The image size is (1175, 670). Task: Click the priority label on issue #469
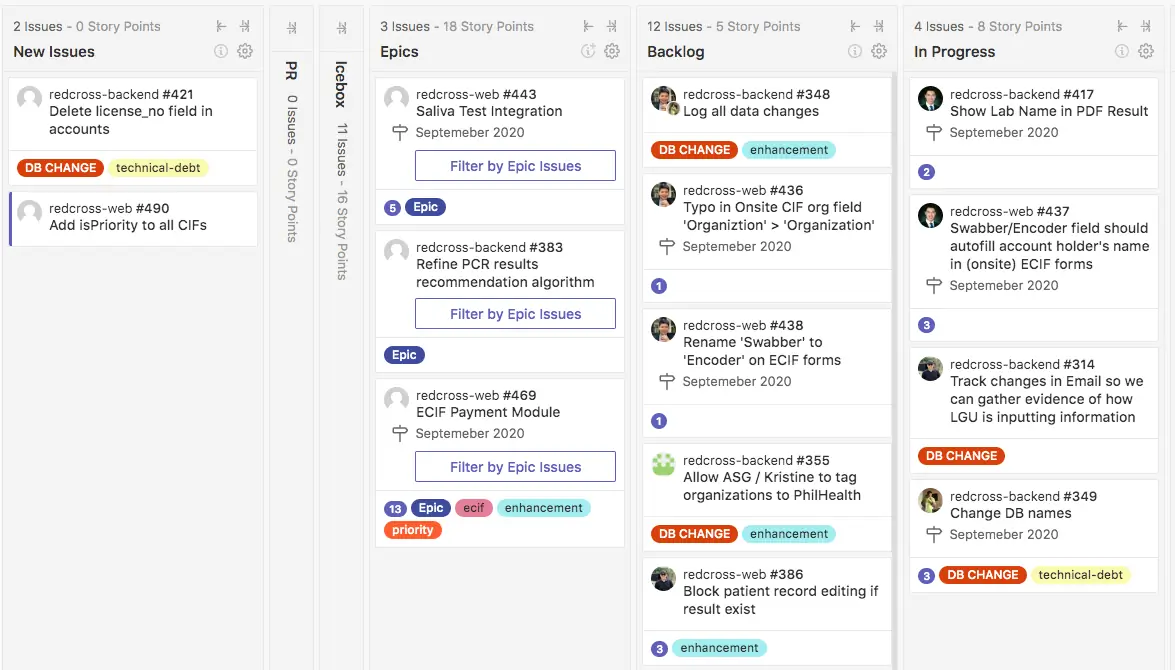(413, 530)
